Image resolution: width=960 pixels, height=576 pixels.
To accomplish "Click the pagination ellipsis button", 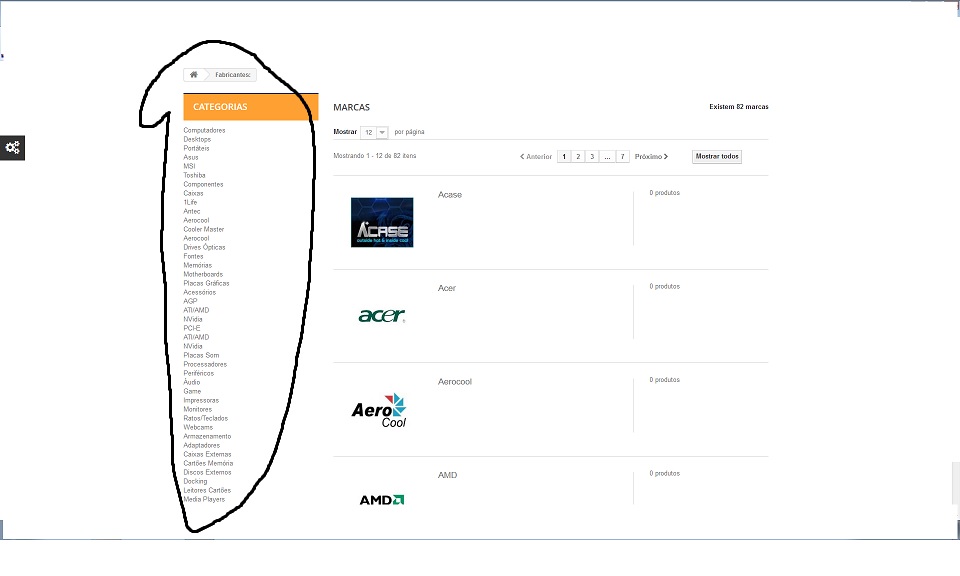I will (x=607, y=157).
